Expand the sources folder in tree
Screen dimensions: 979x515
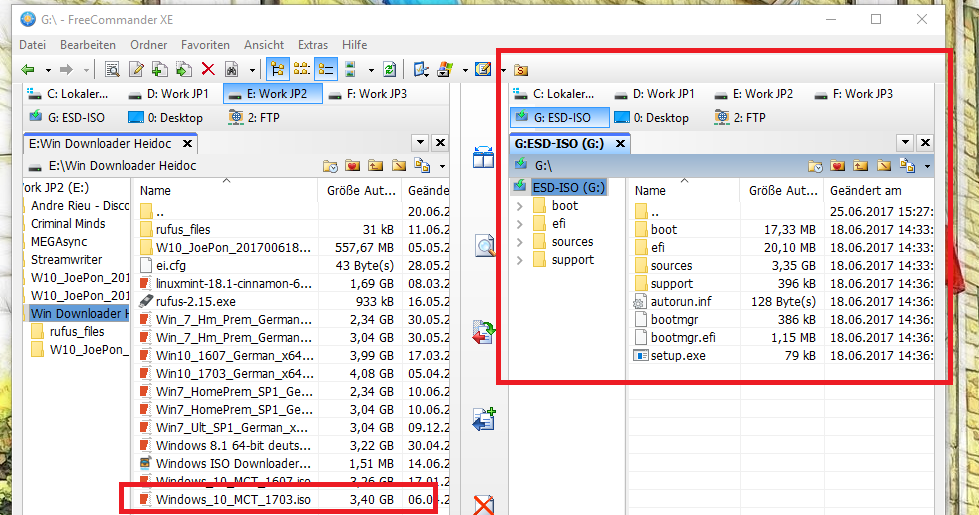519,242
